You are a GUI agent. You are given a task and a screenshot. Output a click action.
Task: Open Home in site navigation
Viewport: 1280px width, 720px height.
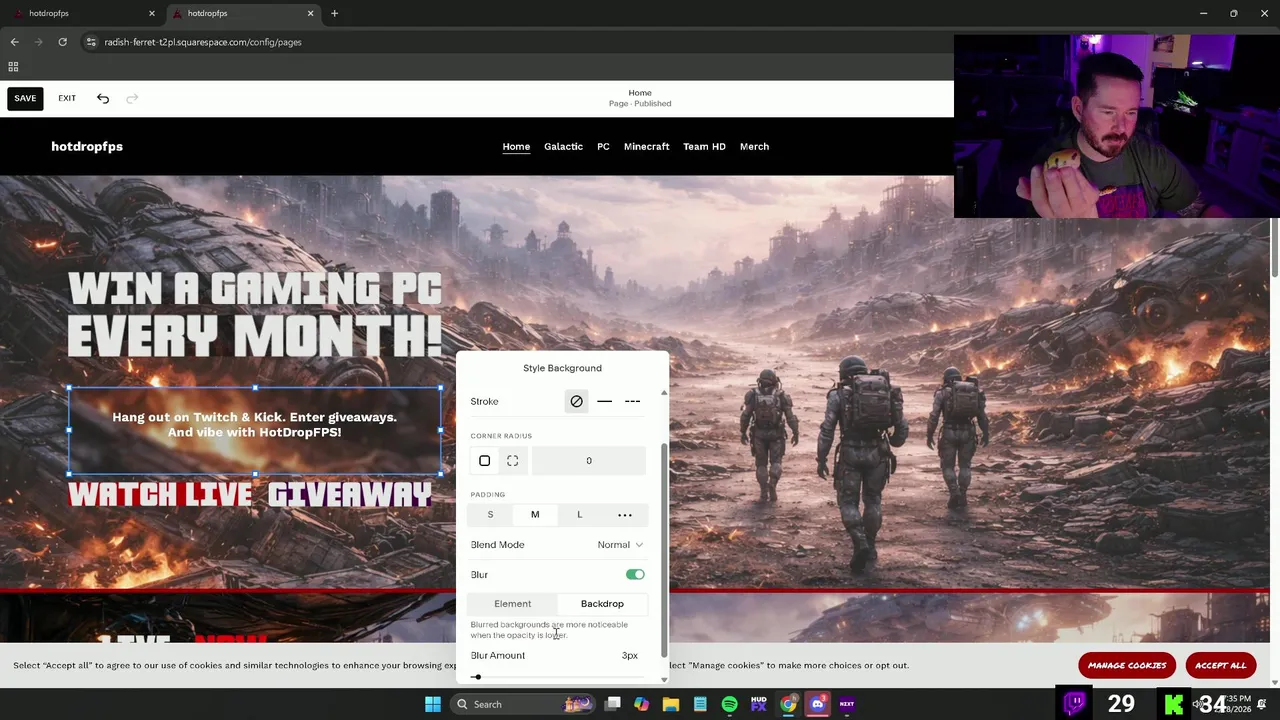(516, 147)
